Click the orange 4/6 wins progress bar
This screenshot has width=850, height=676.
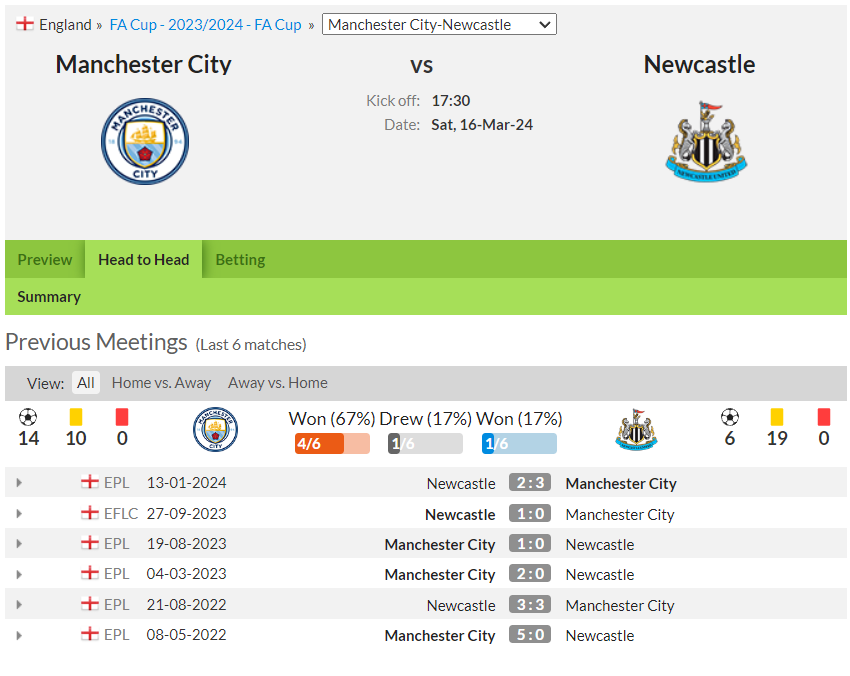click(332, 443)
